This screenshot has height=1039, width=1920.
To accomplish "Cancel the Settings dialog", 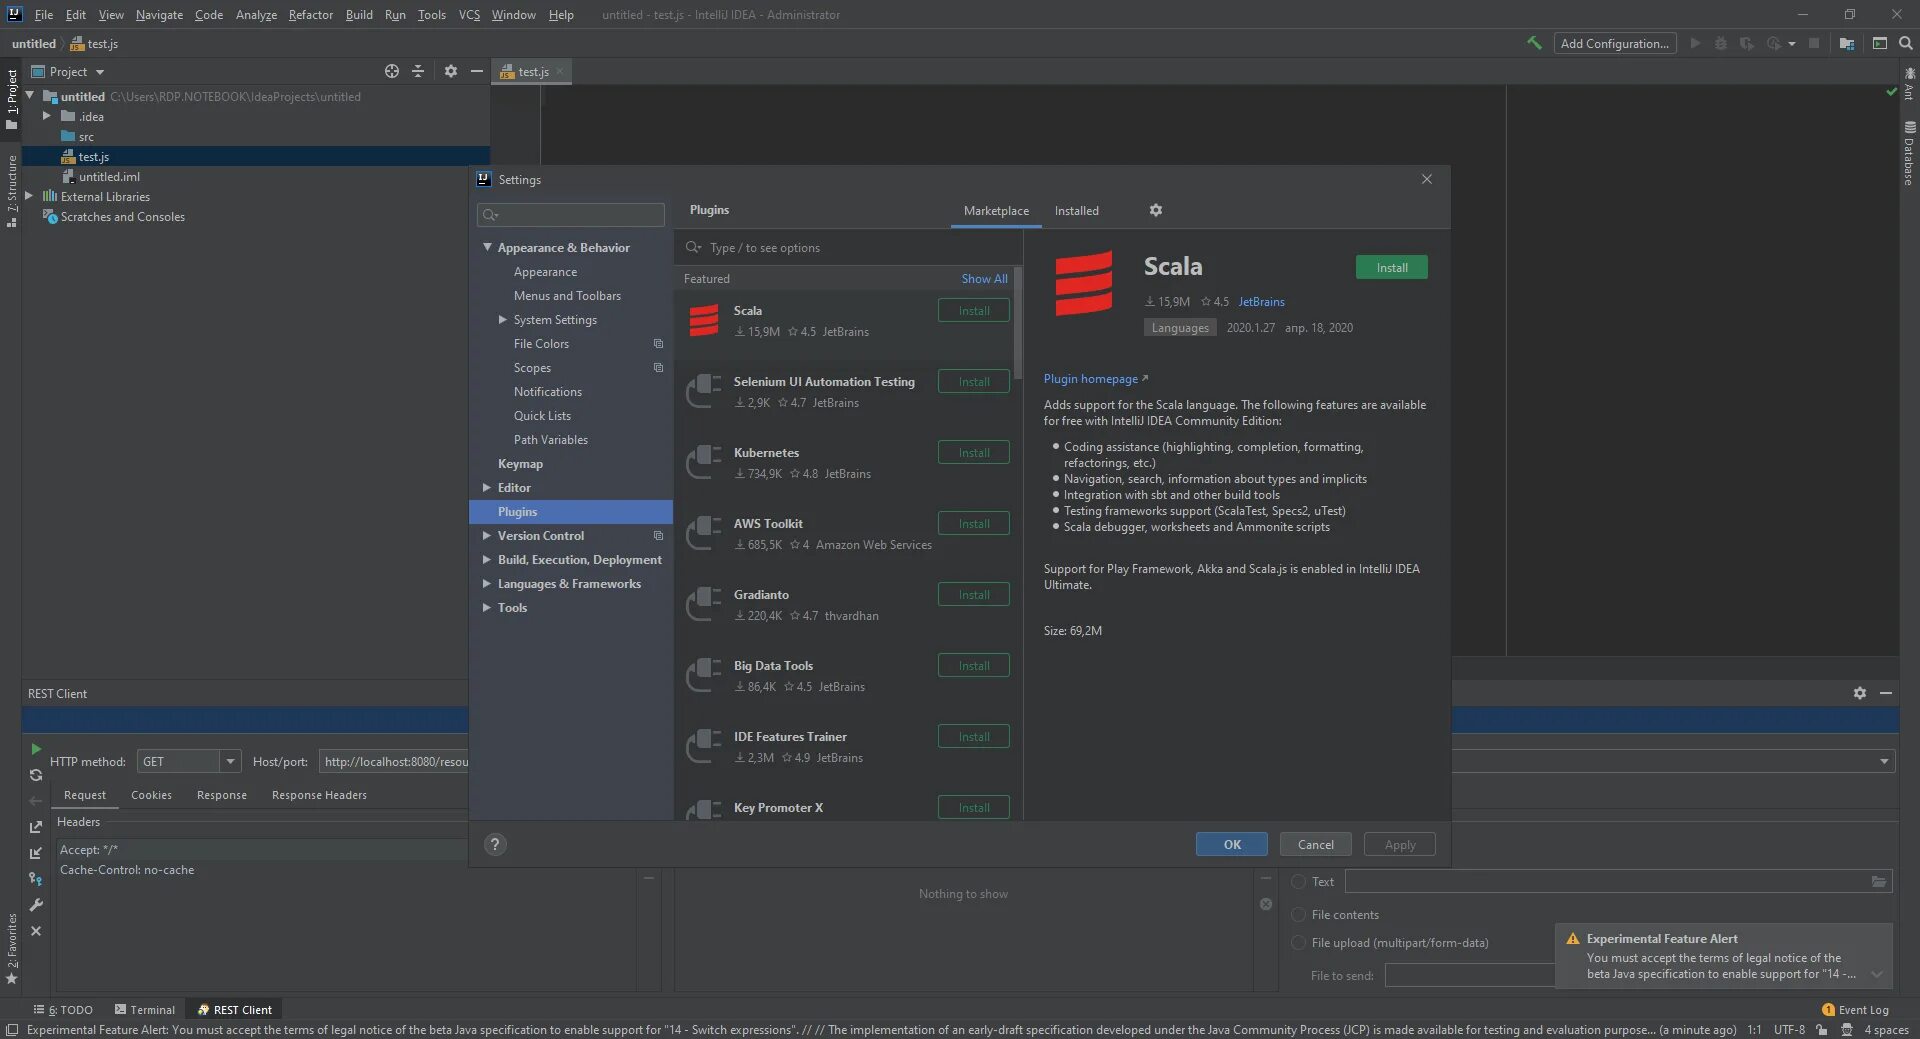I will pos(1315,844).
